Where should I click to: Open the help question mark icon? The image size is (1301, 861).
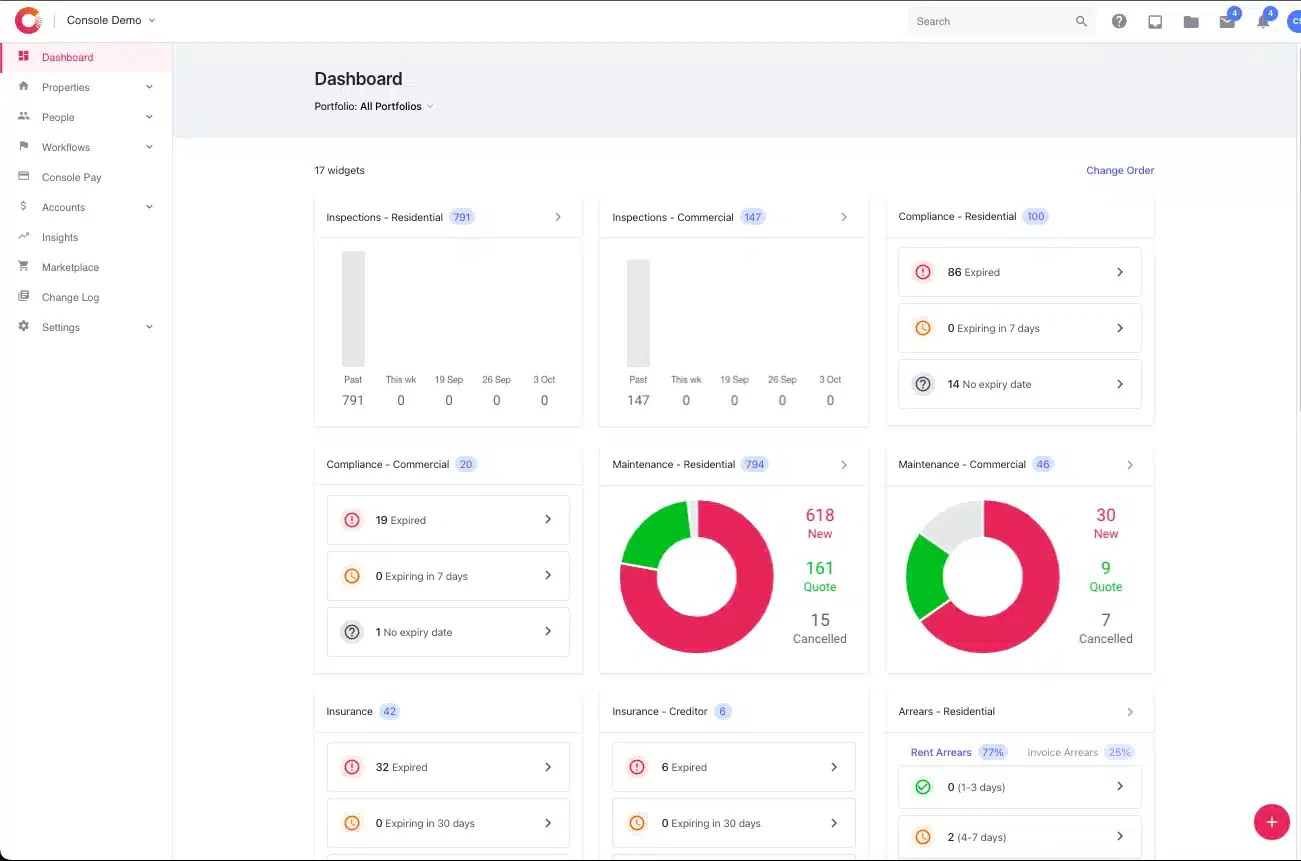pyautogui.click(x=1119, y=21)
